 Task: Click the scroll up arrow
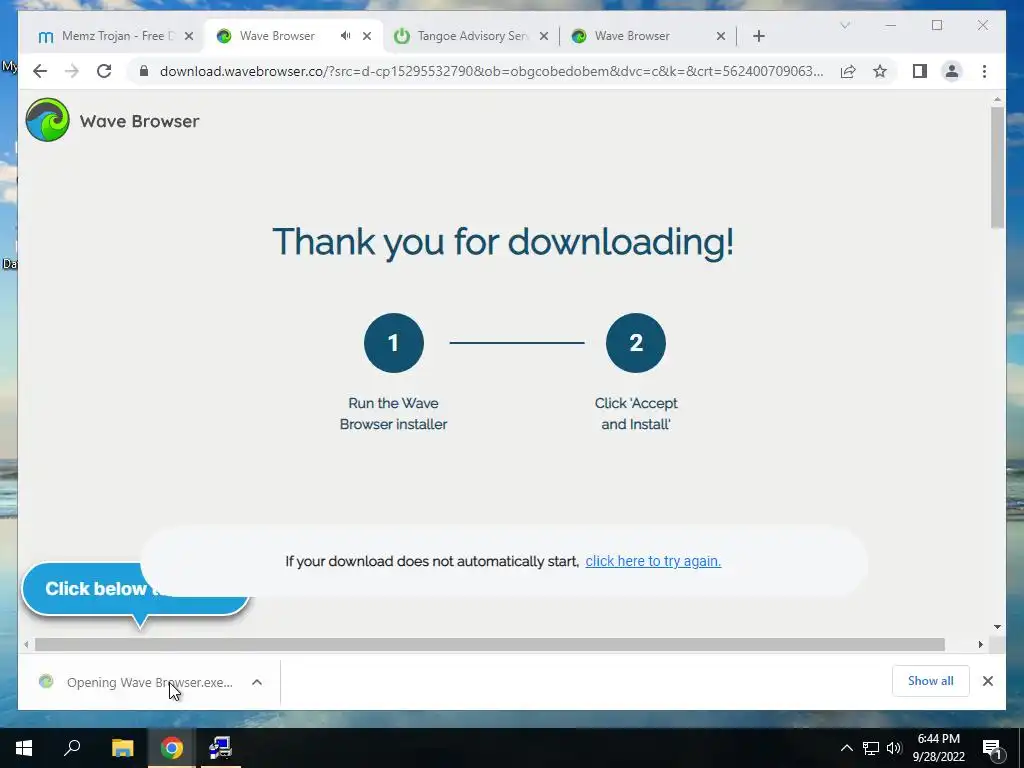(x=997, y=100)
